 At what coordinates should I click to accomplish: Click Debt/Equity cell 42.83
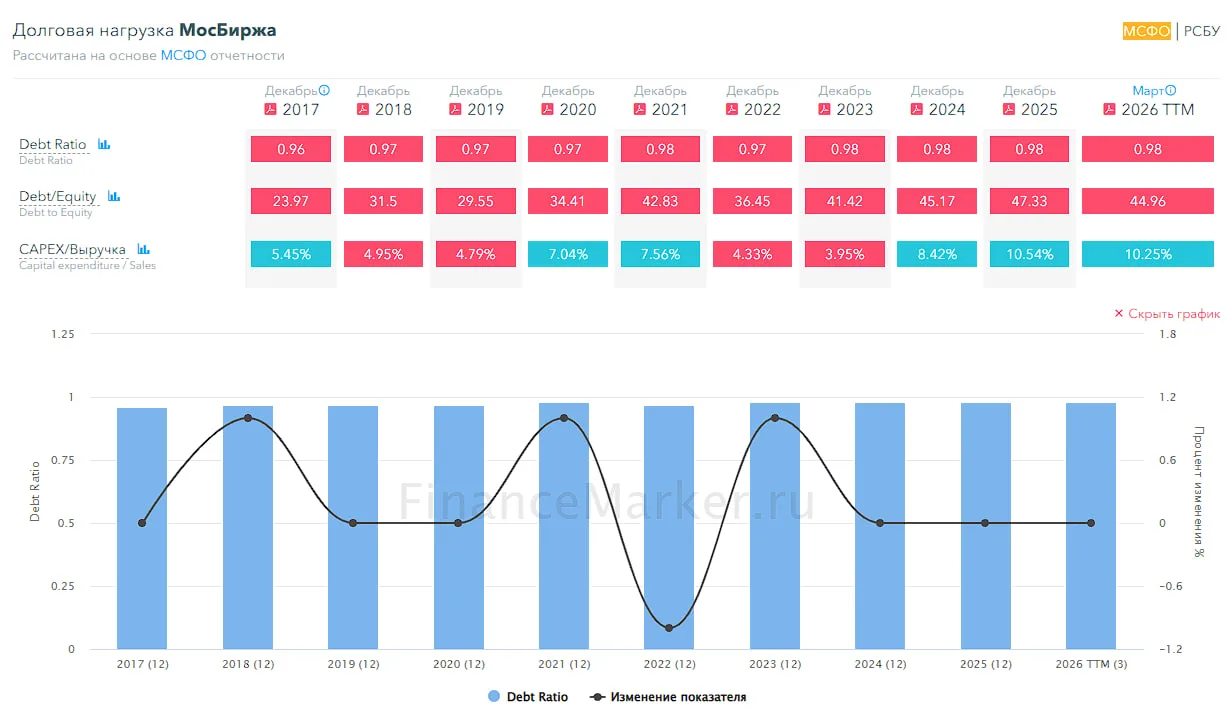click(660, 201)
